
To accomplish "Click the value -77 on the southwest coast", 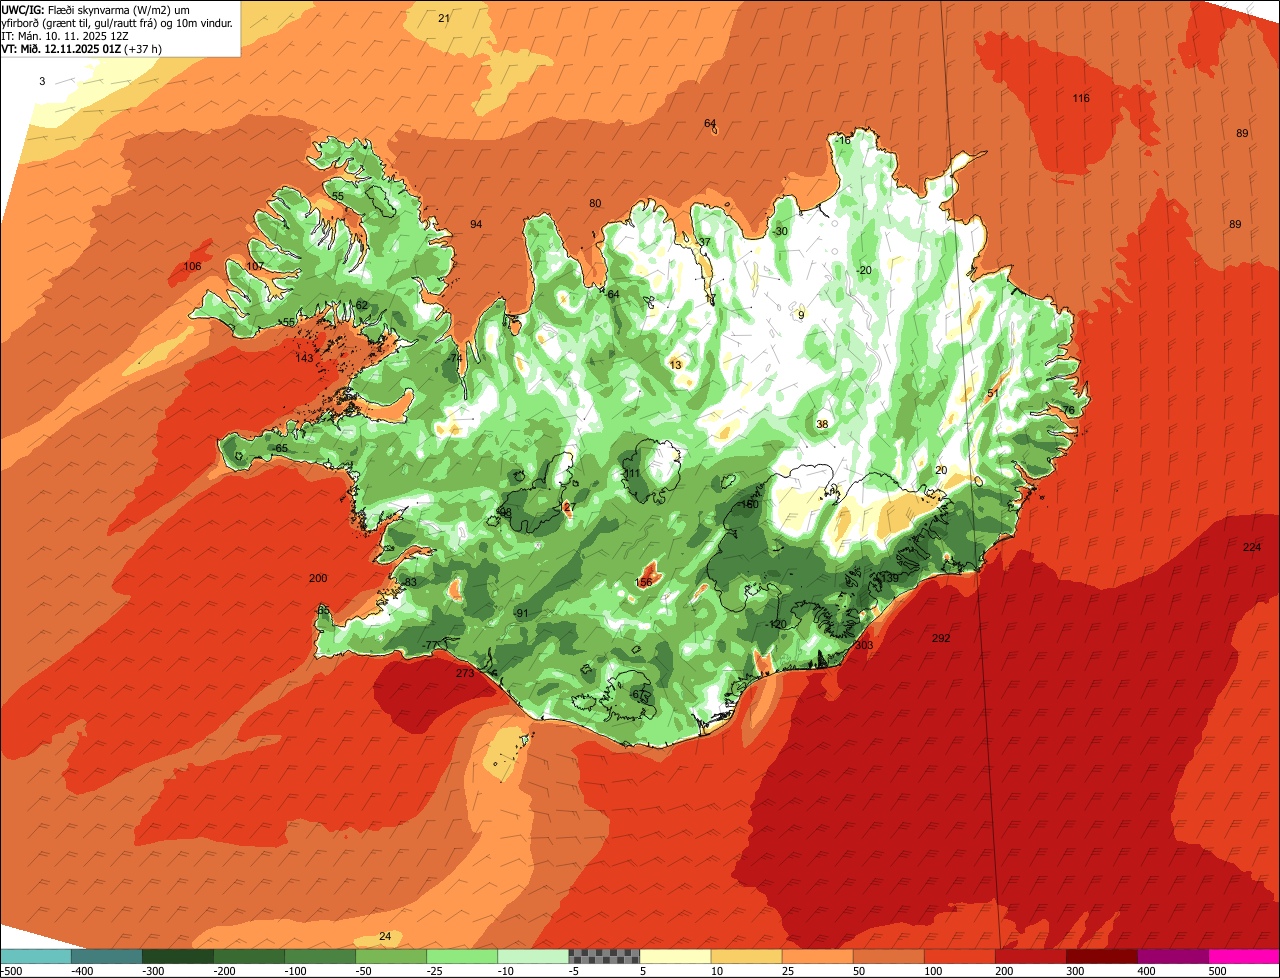I will point(429,645).
